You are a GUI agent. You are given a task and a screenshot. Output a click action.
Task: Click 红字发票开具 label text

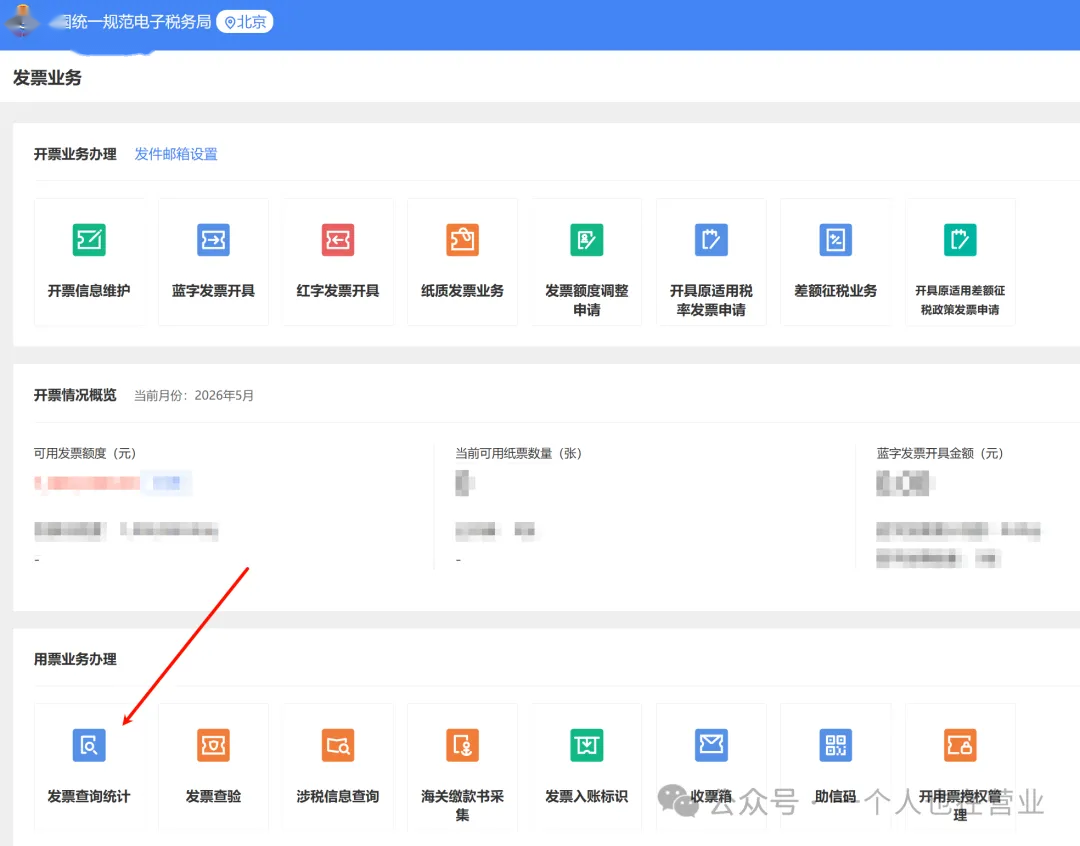click(338, 291)
